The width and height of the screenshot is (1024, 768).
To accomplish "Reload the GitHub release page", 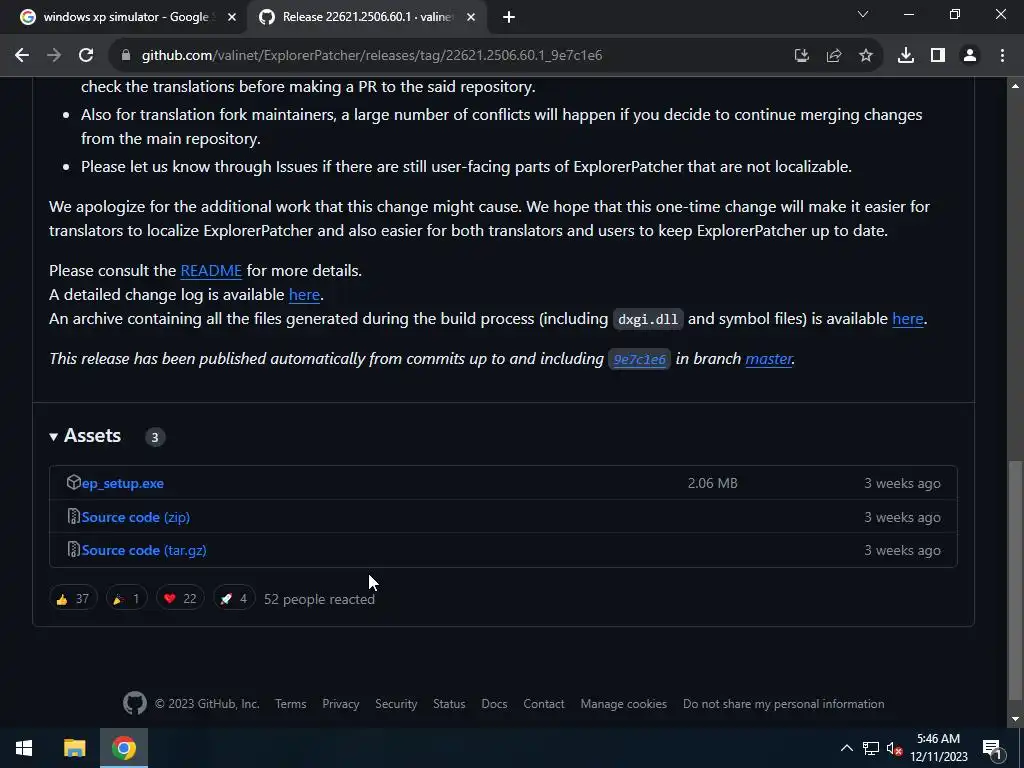I will pos(86,56).
